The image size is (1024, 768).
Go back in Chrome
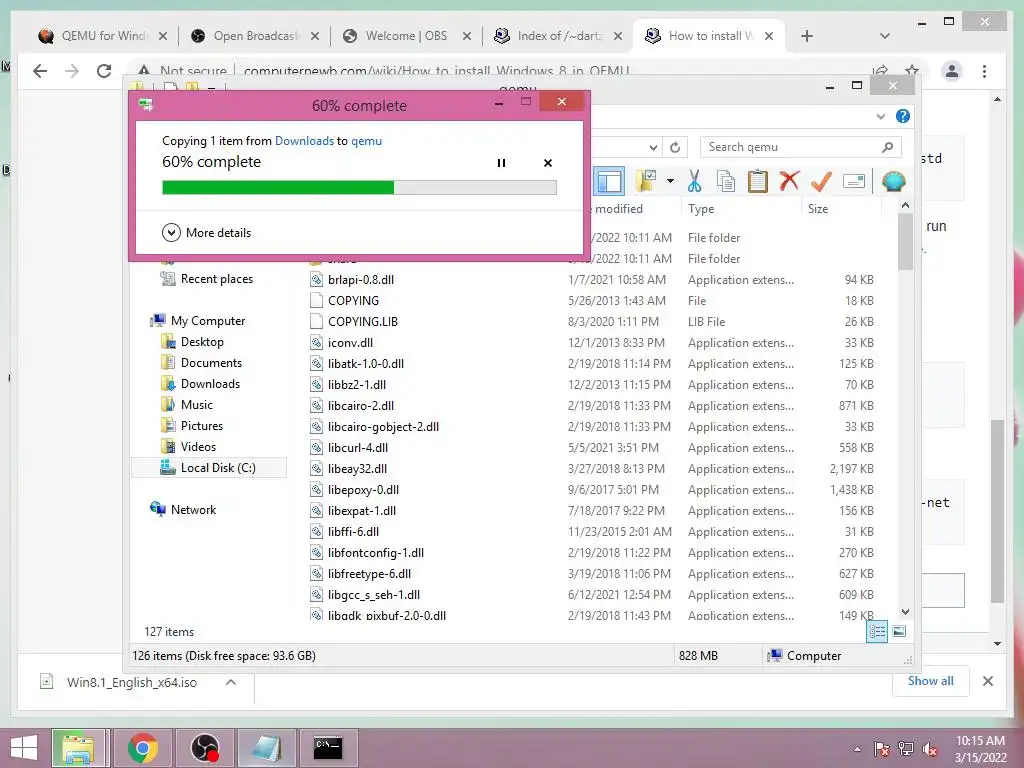pos(40,71)
